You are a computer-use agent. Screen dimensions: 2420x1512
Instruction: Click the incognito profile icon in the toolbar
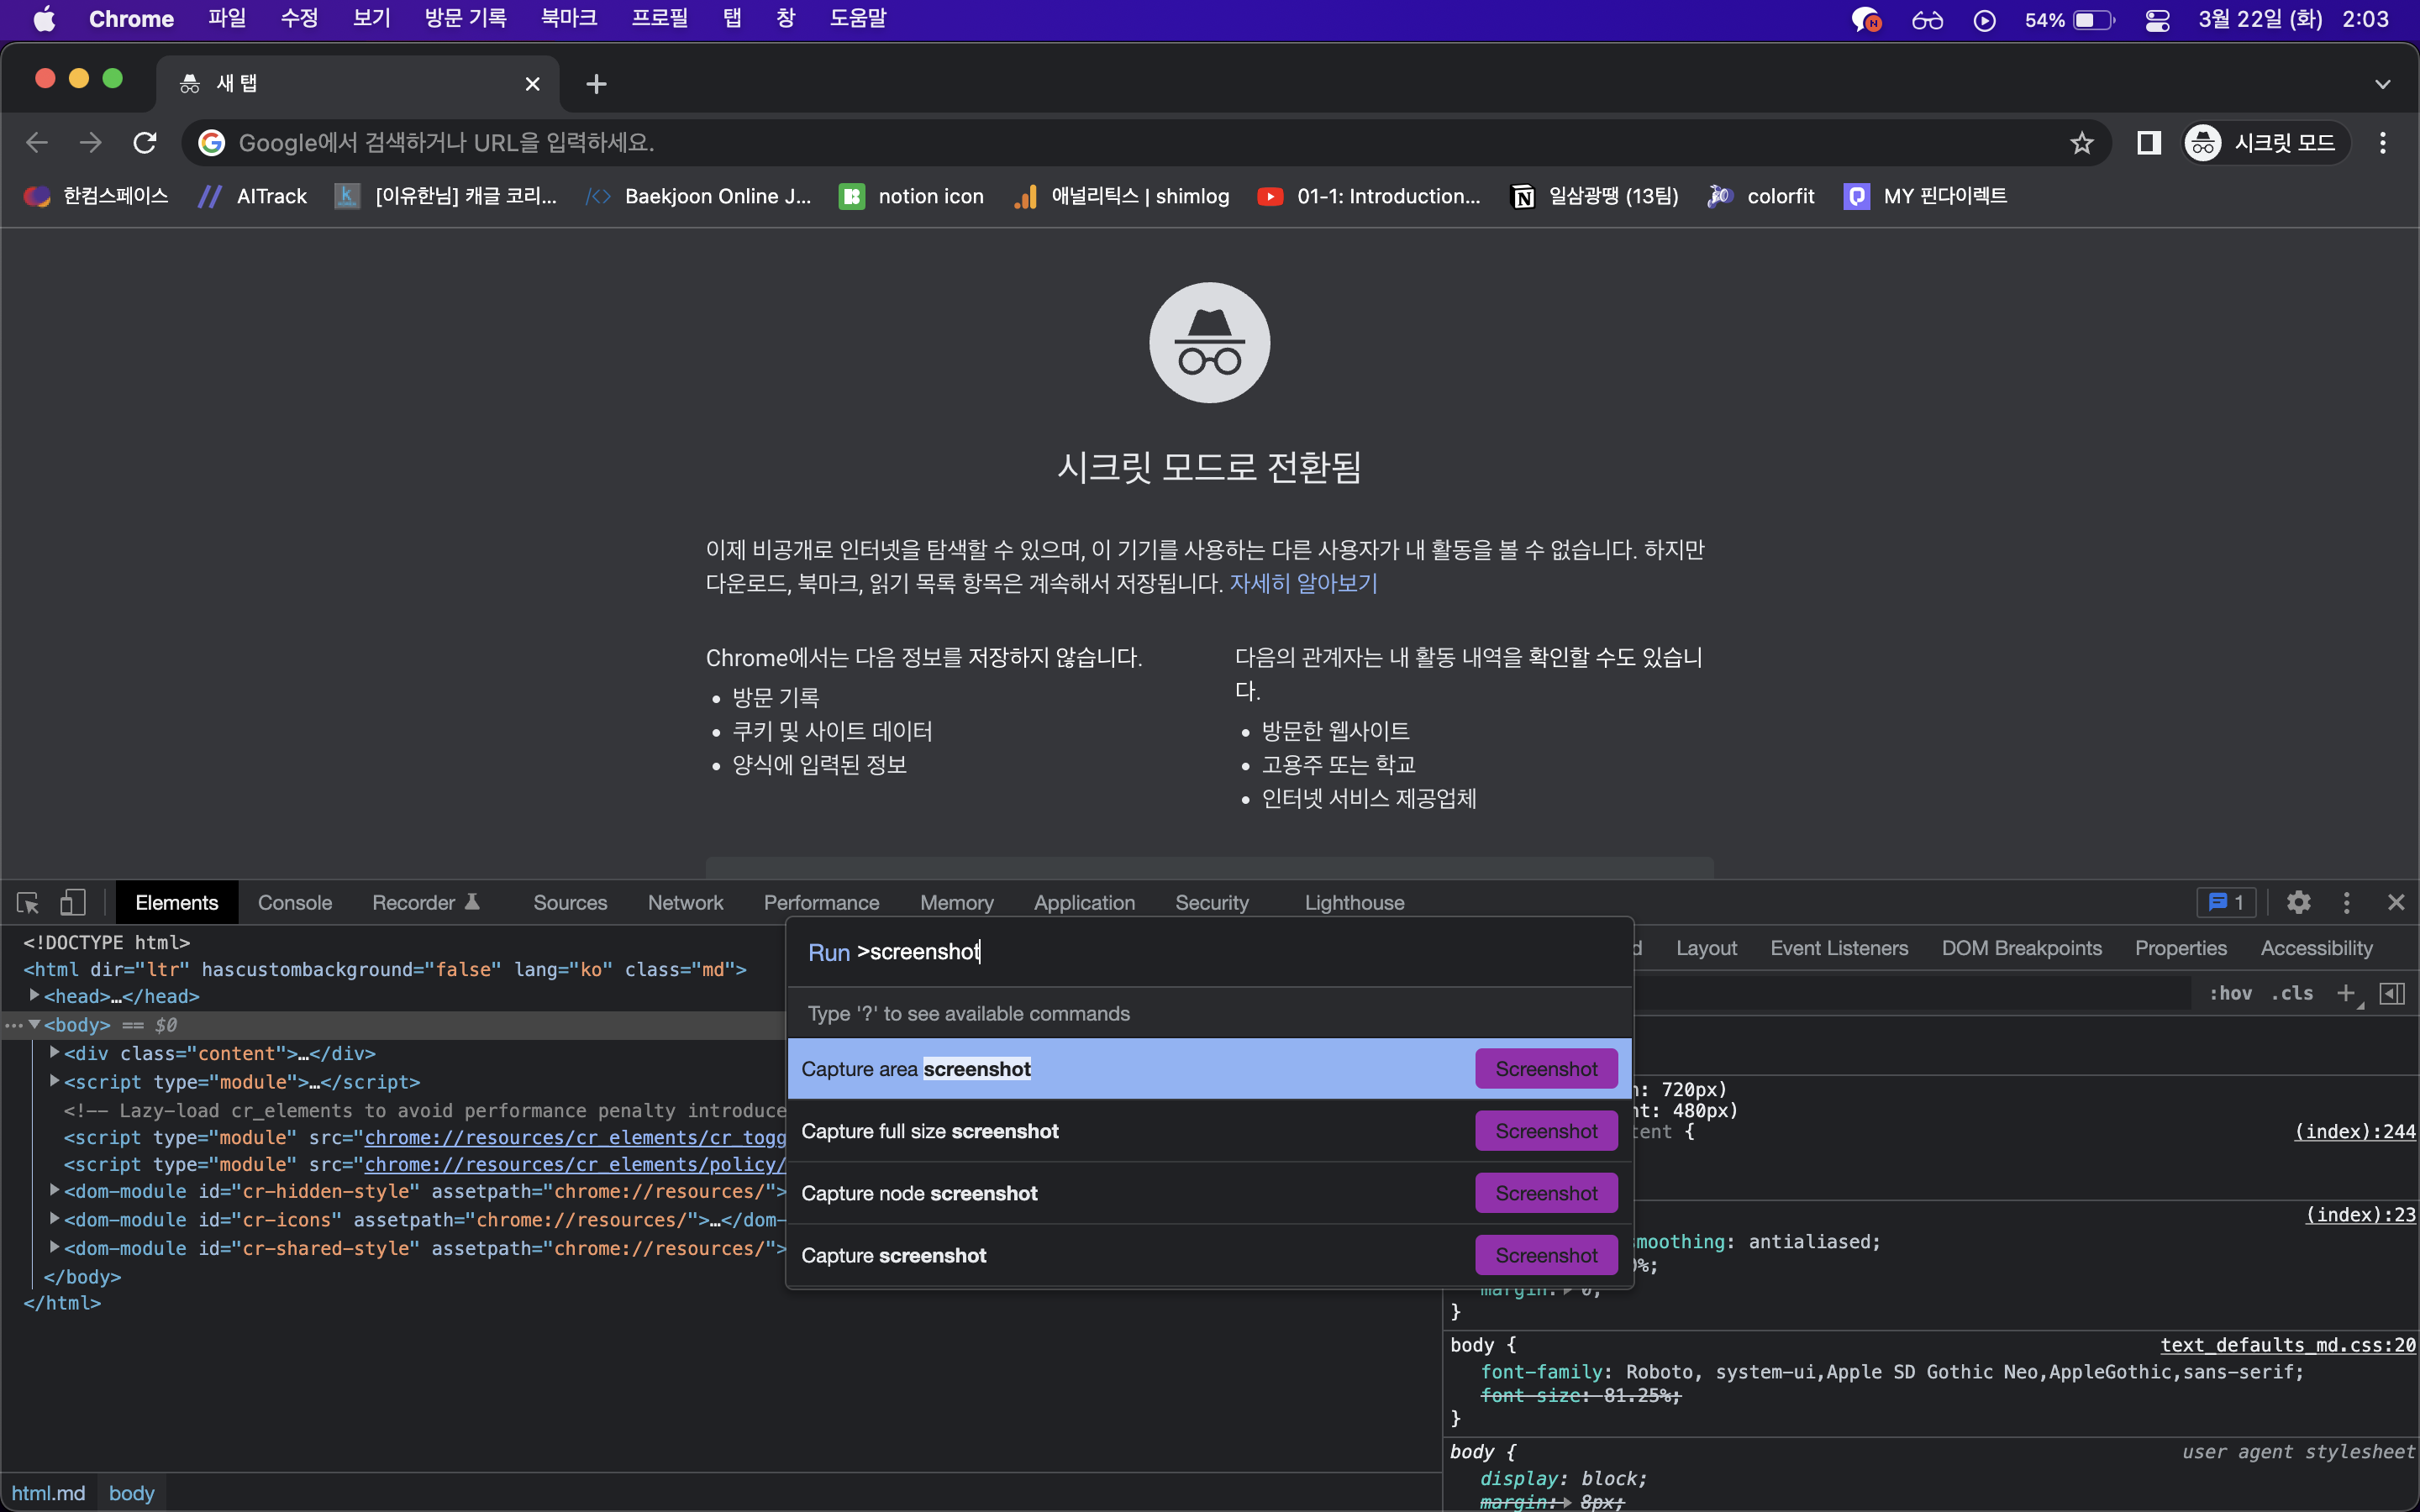pyautogui.click(x=2203, y=142)
